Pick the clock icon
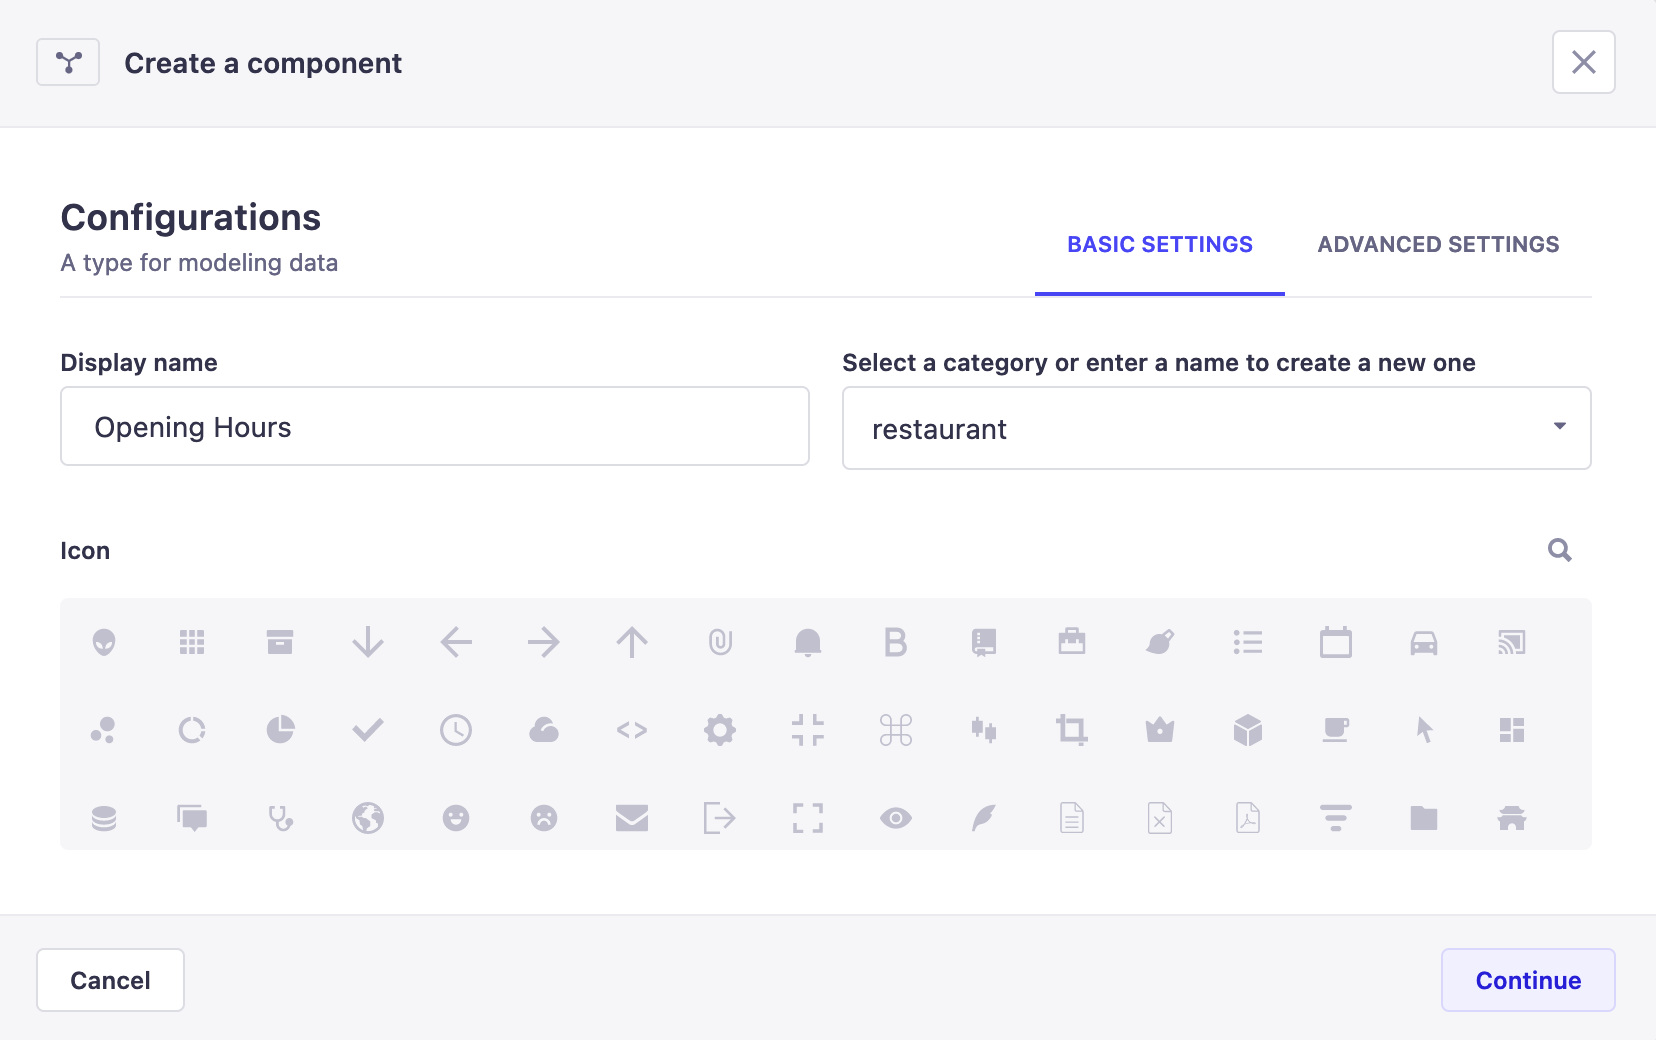Screen dimensions: 1656x1040 click(x=456, y=729)
